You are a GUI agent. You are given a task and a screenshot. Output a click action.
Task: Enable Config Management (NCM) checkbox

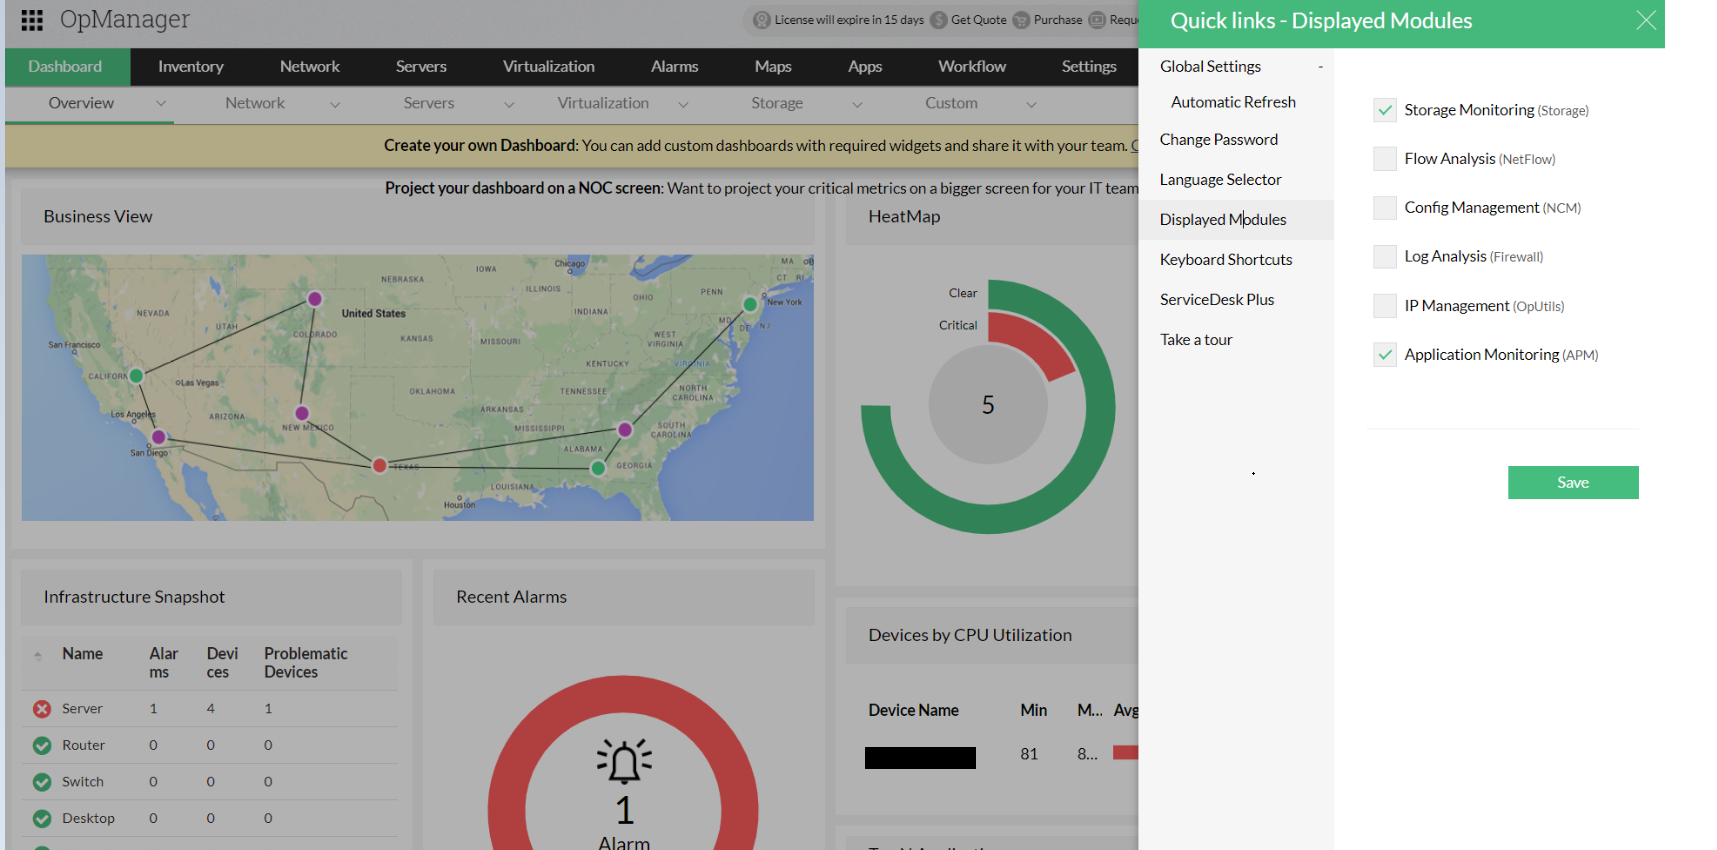[x=1385, y=208]
